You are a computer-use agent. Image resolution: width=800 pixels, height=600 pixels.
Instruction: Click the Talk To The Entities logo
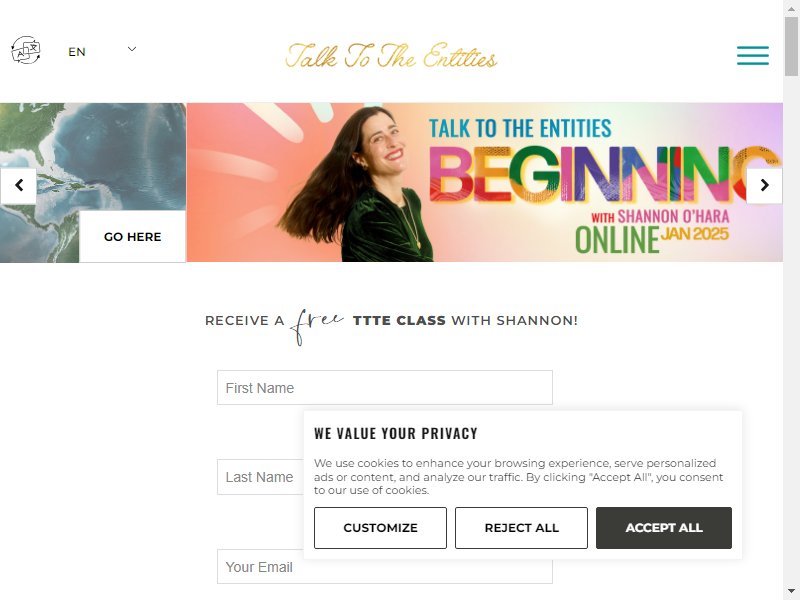click(391, 56)
